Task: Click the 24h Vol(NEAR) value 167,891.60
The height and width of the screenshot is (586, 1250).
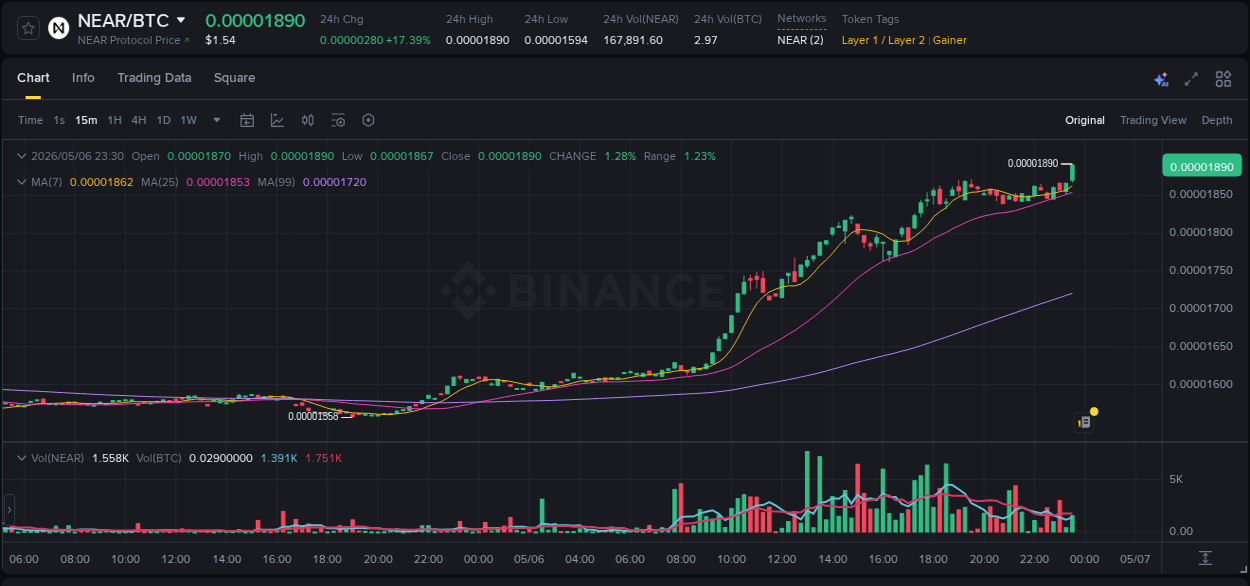Action: pyautogui.click(x=633, y=40)
